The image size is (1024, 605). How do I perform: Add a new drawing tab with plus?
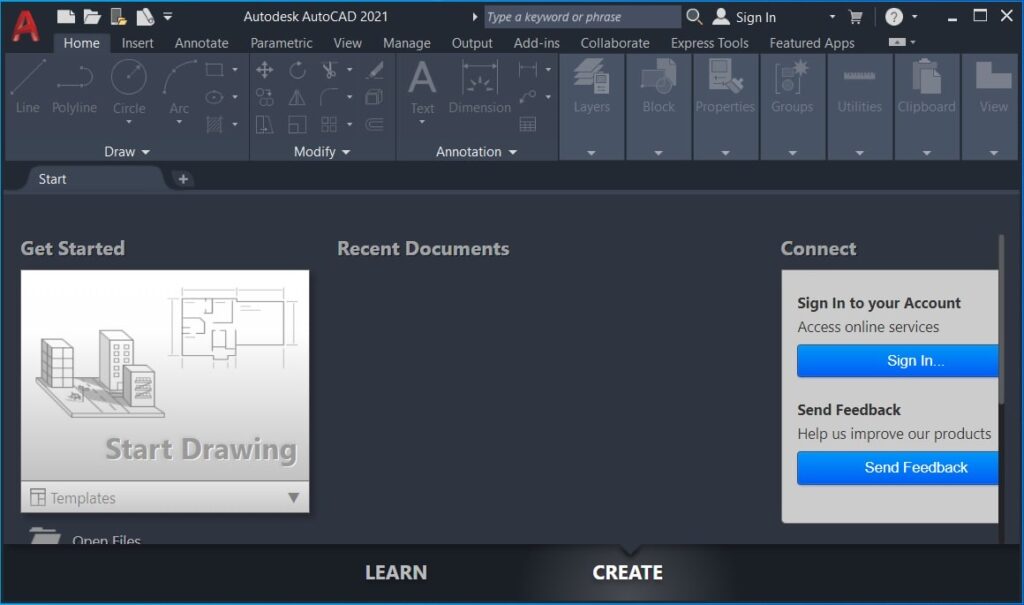(x=184, y=179)
